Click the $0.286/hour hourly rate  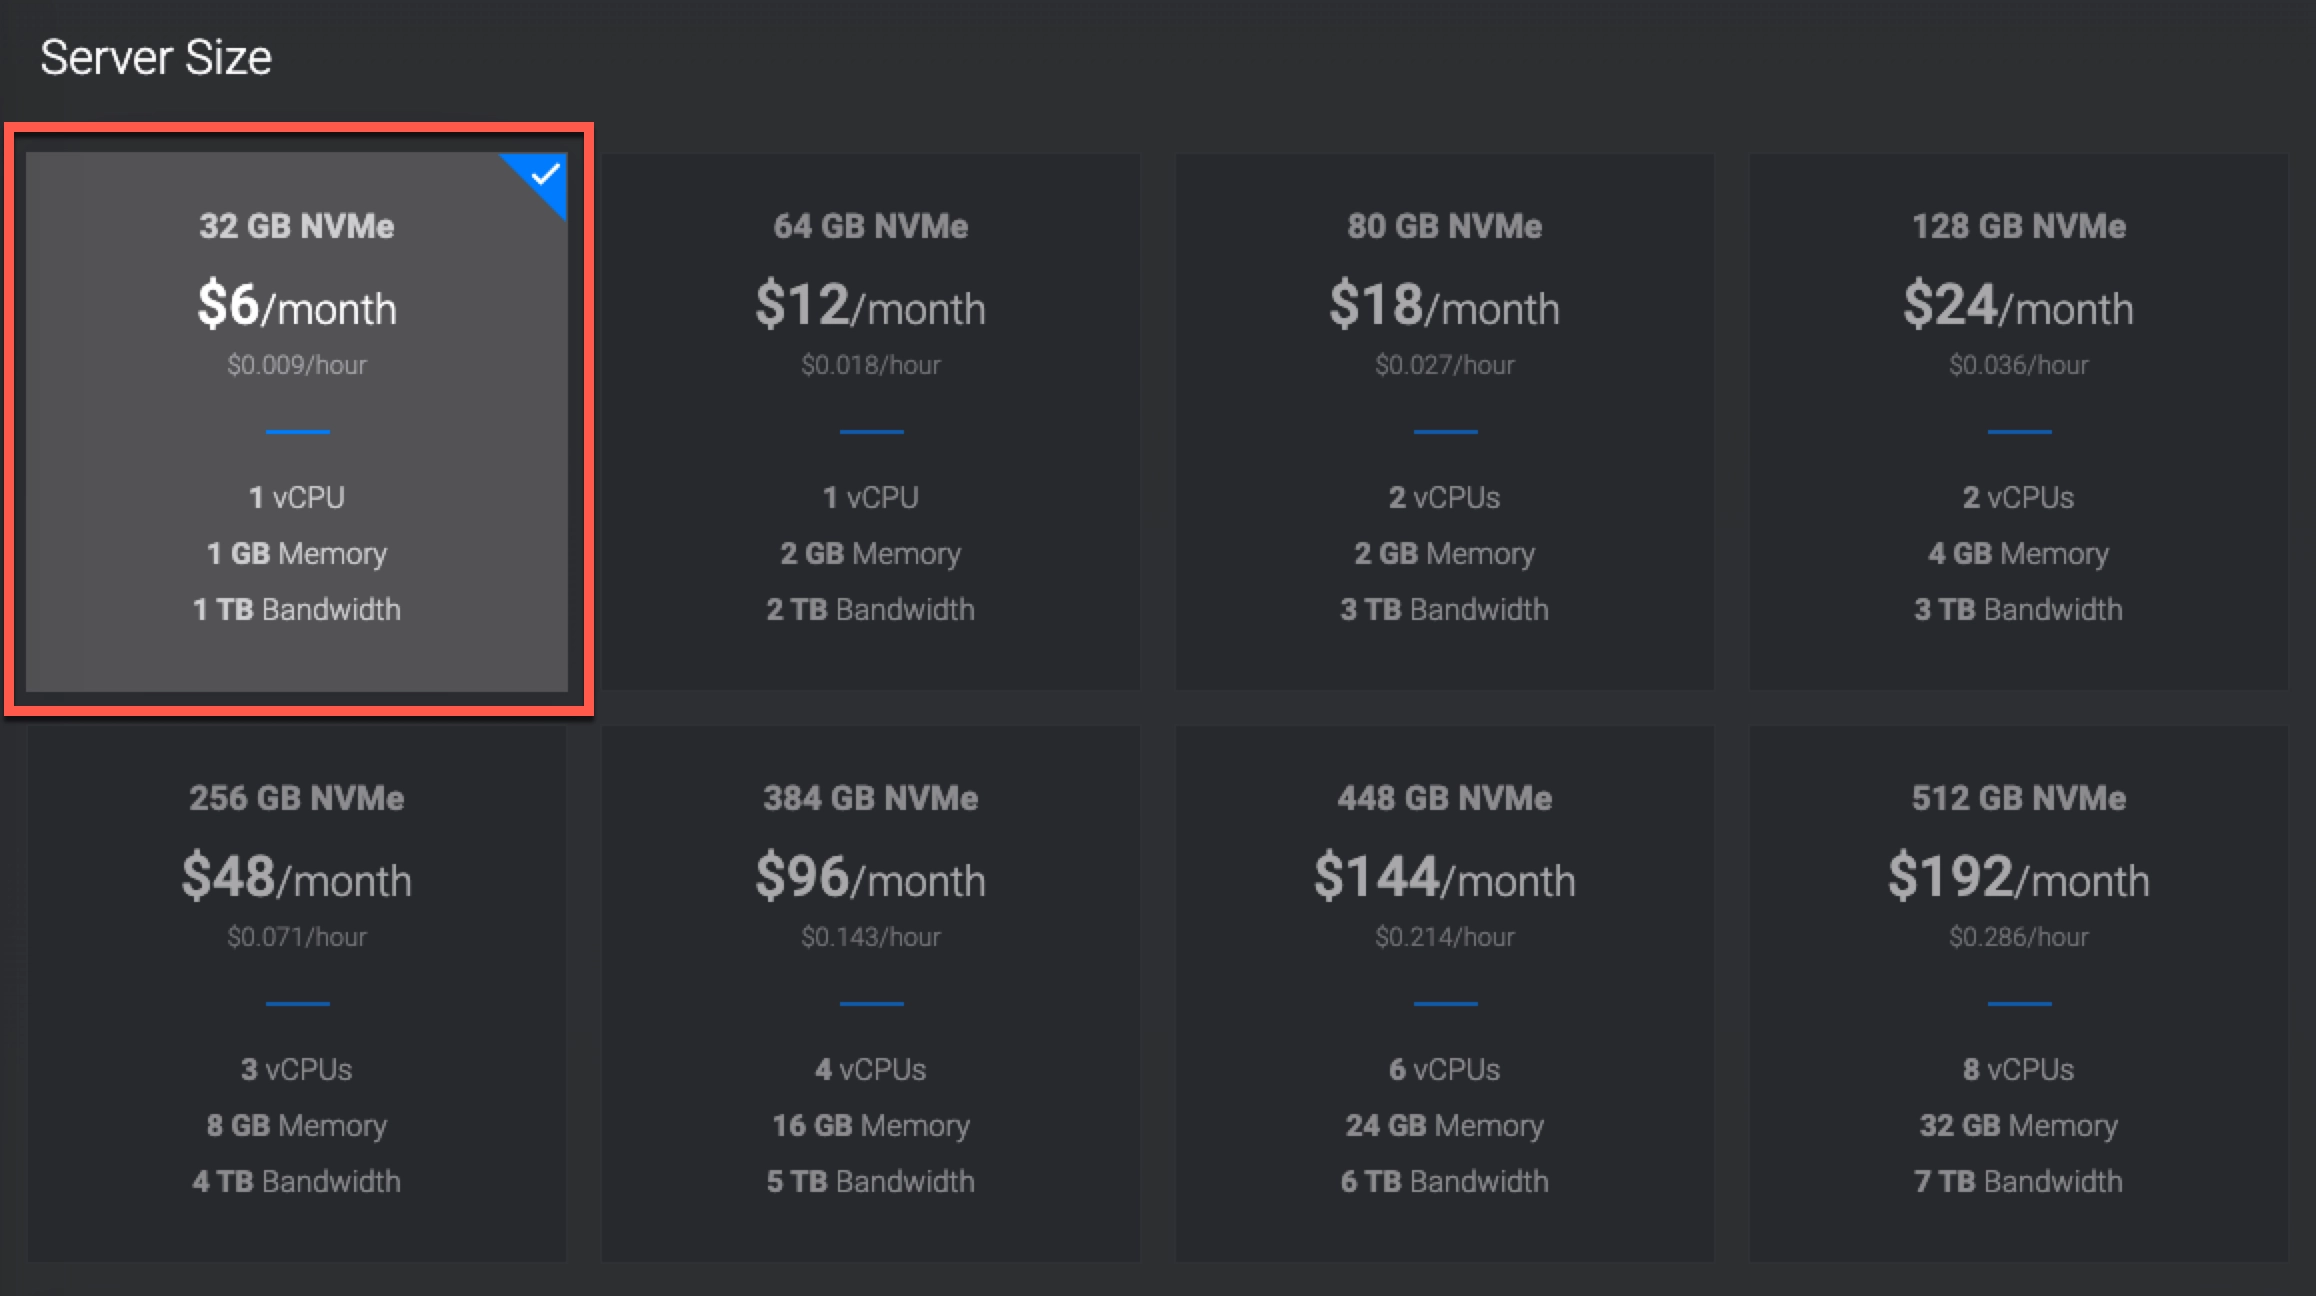[2018, 937]
